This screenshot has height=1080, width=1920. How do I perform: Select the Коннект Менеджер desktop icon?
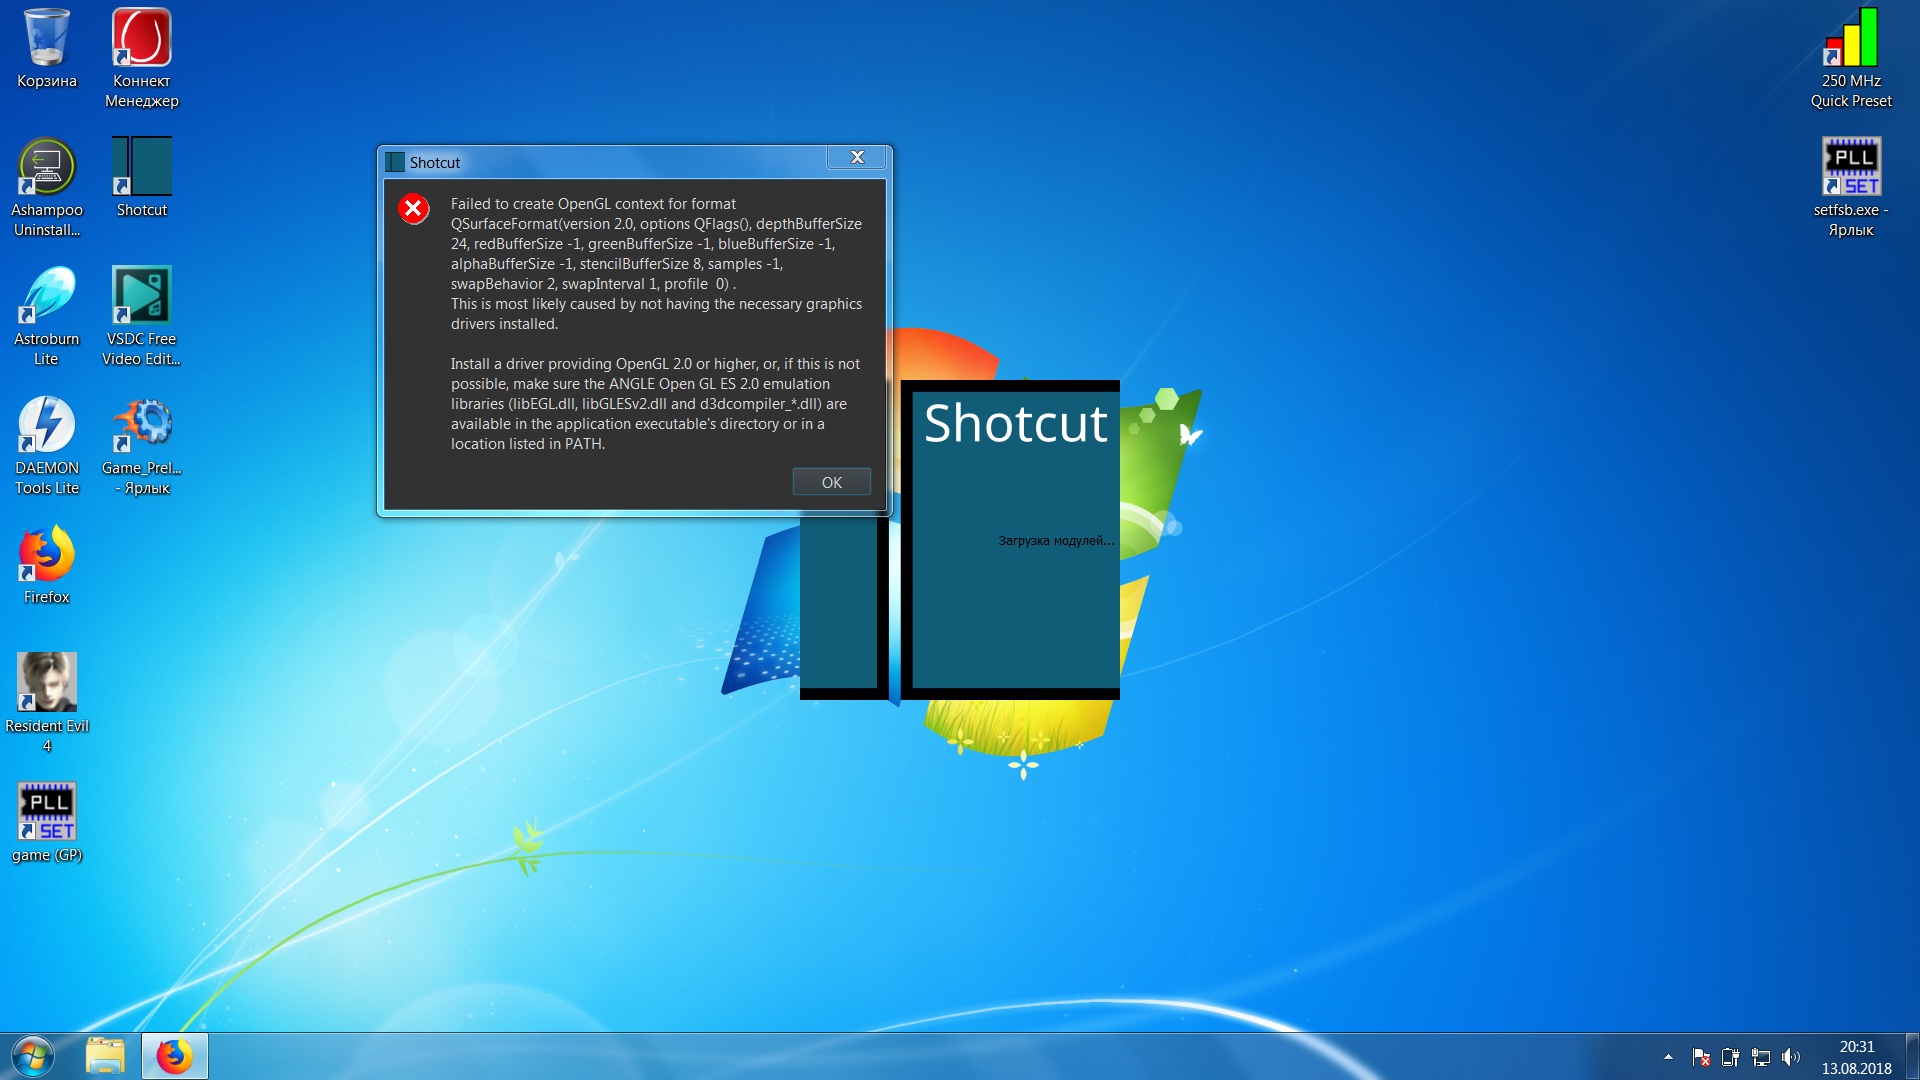tap(142, 39)
